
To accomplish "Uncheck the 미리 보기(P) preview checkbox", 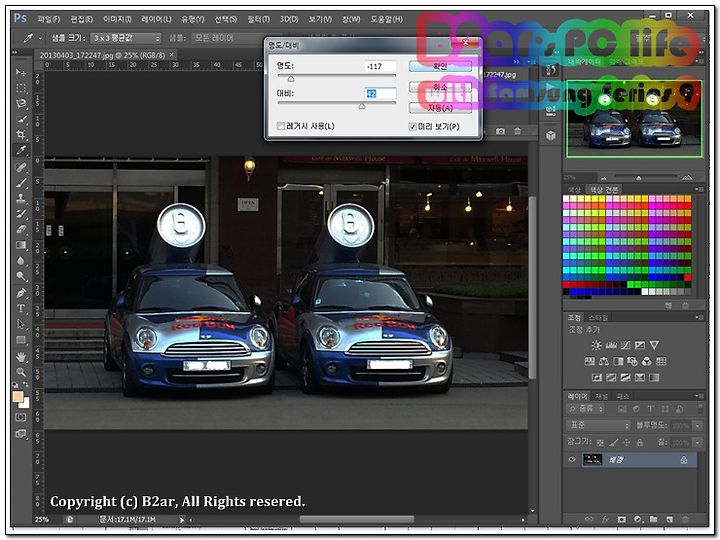I will click(x=412, y=126).
